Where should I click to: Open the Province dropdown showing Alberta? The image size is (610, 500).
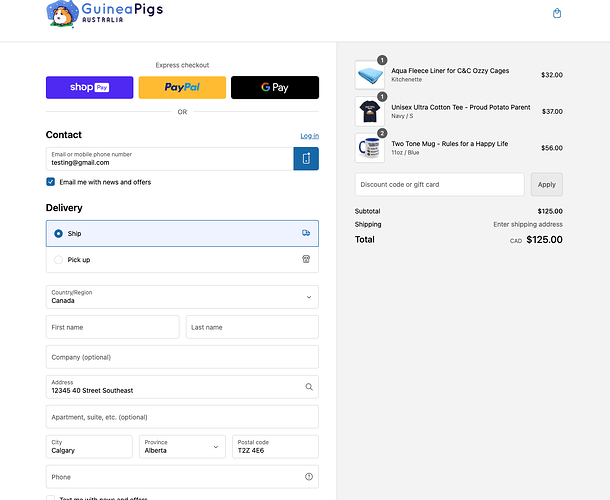182,447
